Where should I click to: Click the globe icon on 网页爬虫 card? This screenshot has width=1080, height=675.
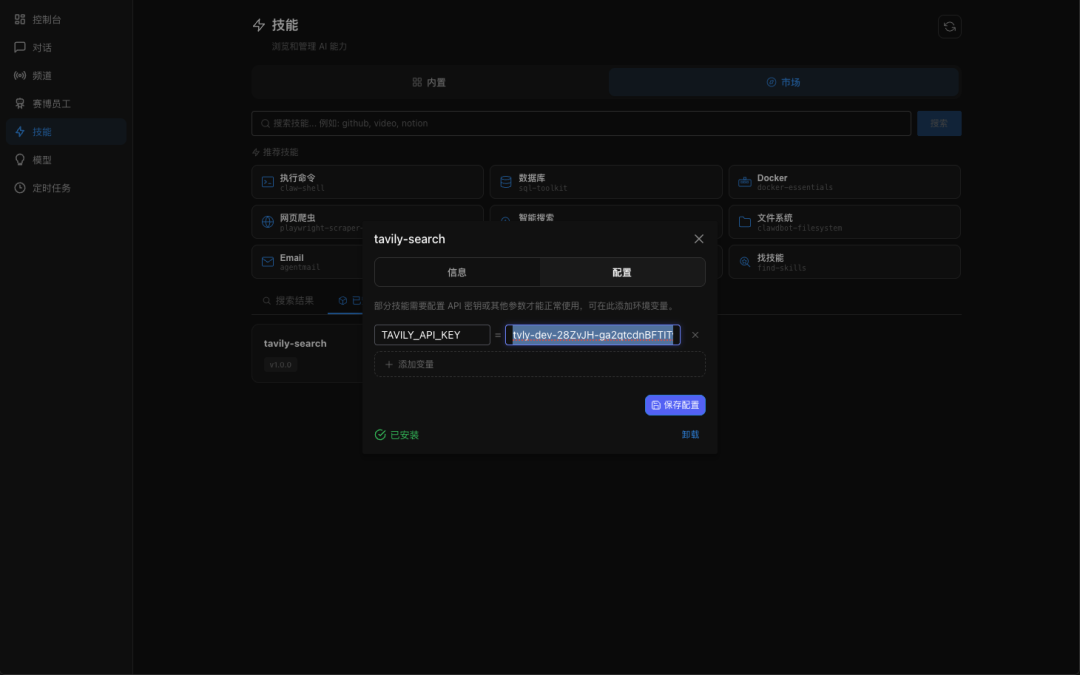click(x=268, y=222)
